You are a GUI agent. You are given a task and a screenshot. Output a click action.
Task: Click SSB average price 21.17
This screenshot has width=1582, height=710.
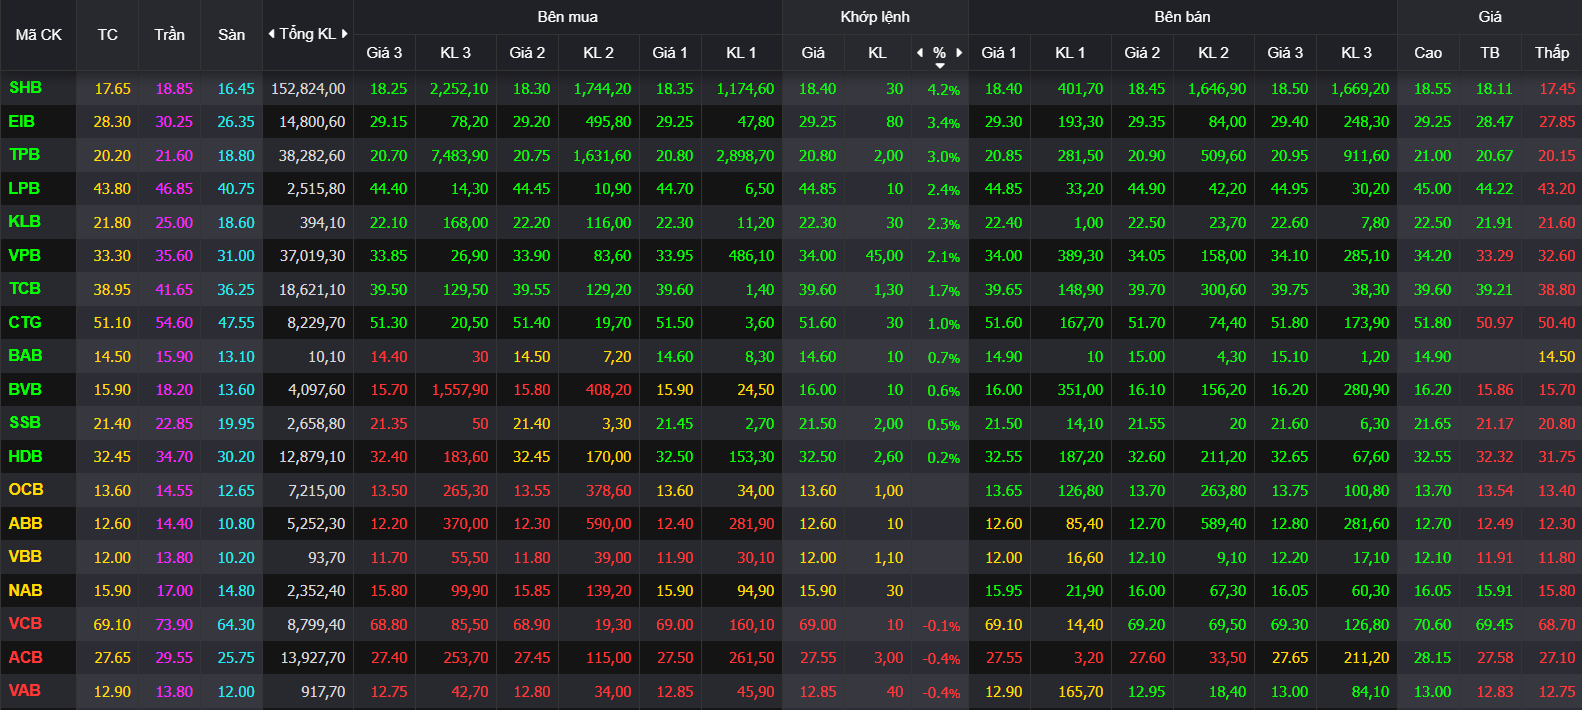tap(1495, 424)
